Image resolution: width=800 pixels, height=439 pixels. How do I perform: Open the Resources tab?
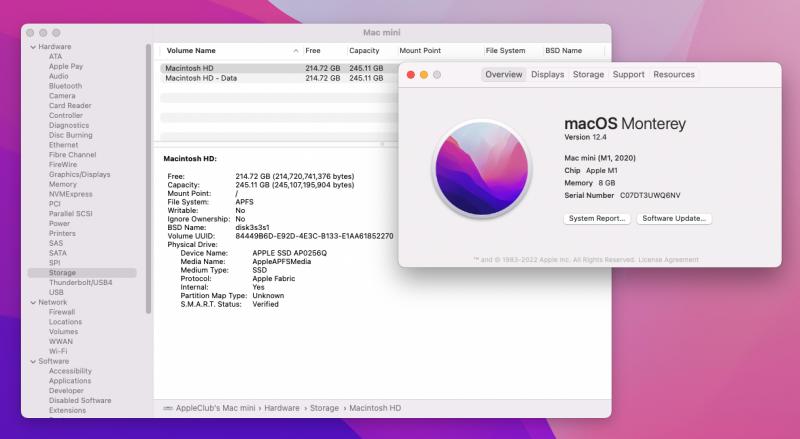click(674, 75)
